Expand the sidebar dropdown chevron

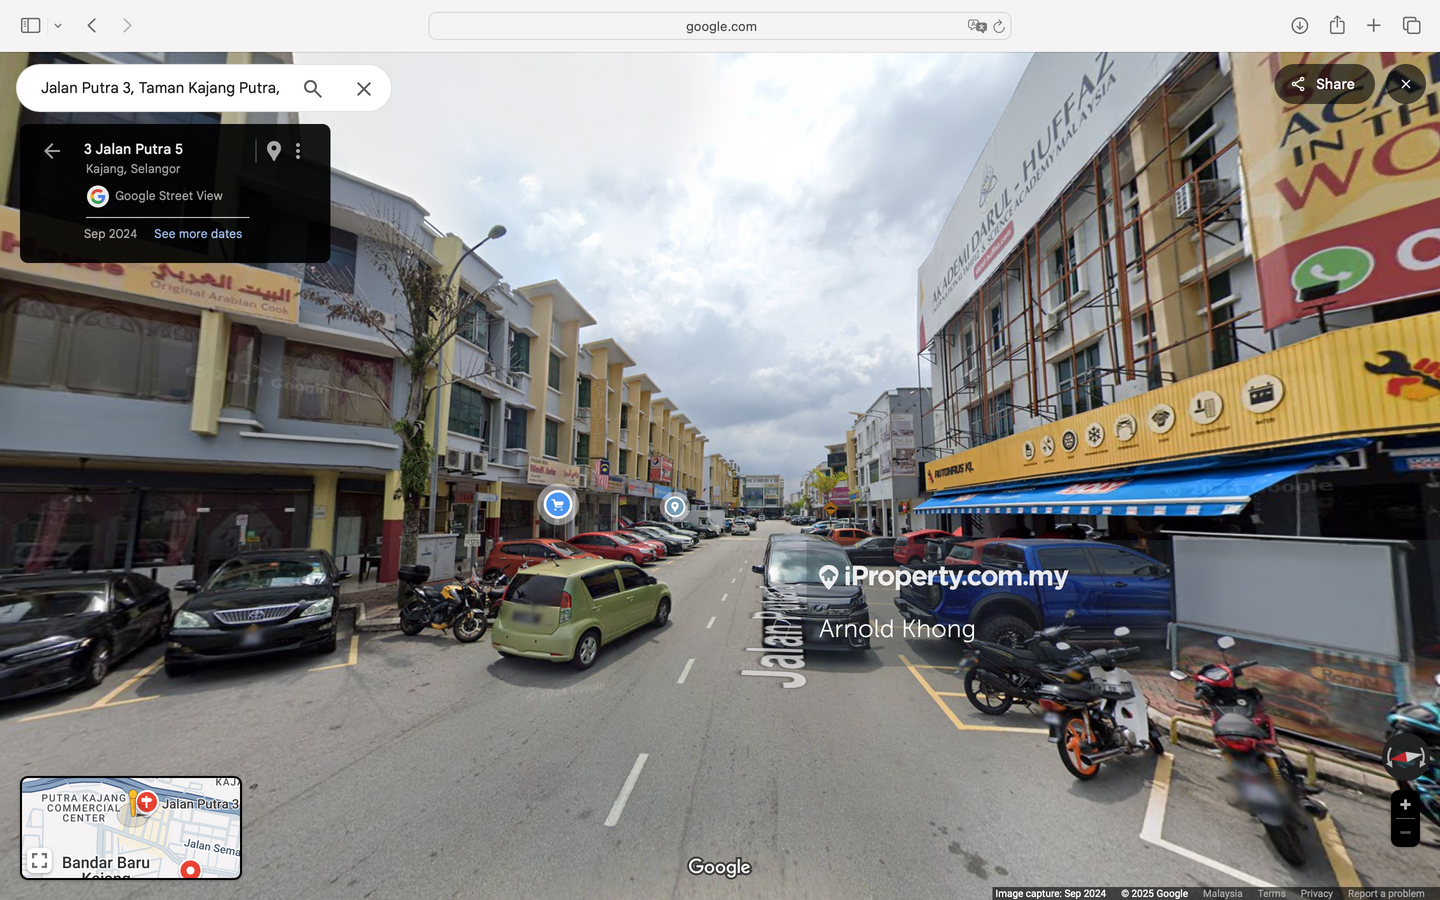(x=58, y=26)
